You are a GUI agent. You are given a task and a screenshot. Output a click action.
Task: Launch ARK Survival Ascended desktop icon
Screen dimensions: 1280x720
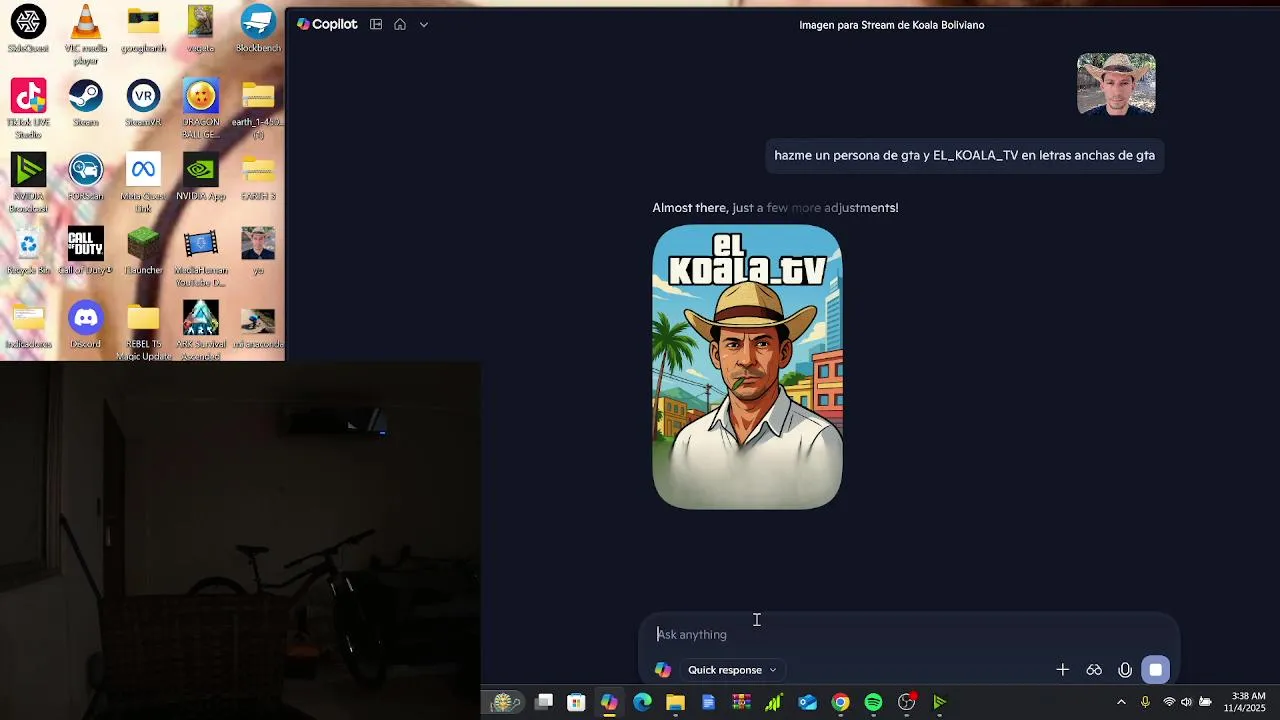click(201, 331)
